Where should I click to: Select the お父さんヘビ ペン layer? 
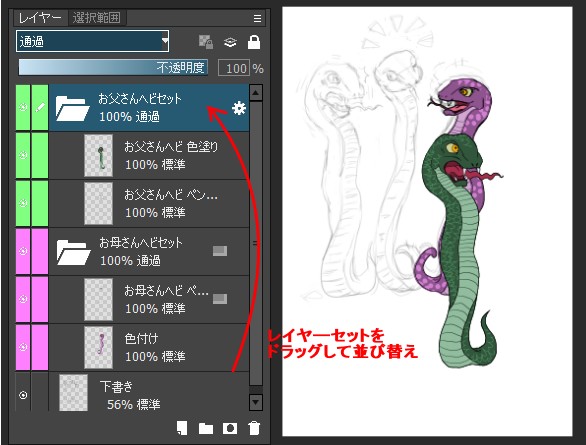[x=149, y=204]
